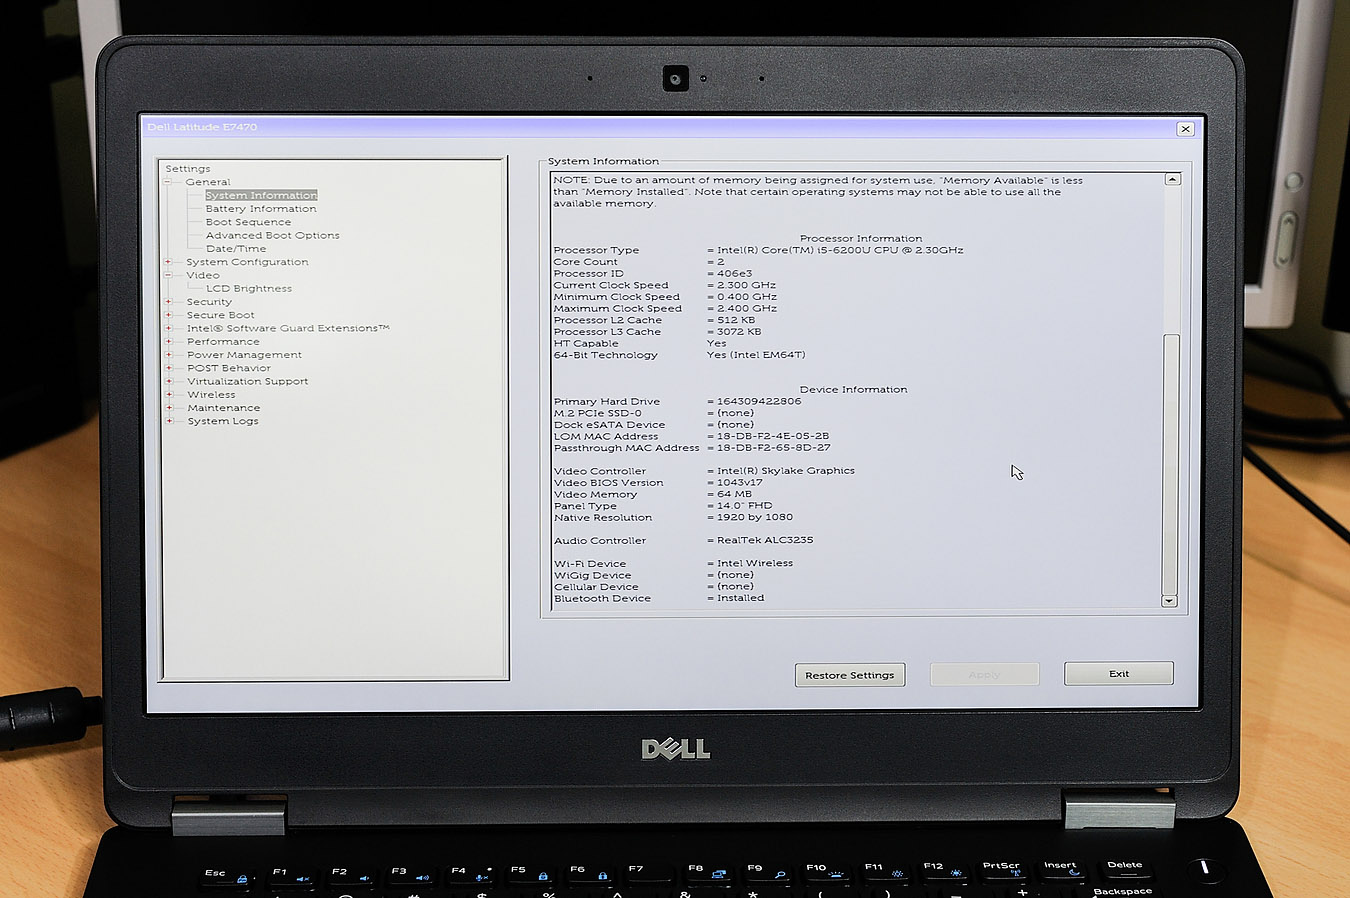Select the Maintenance category label
Screen dimensions: 1350x898
tap(224, 408)
